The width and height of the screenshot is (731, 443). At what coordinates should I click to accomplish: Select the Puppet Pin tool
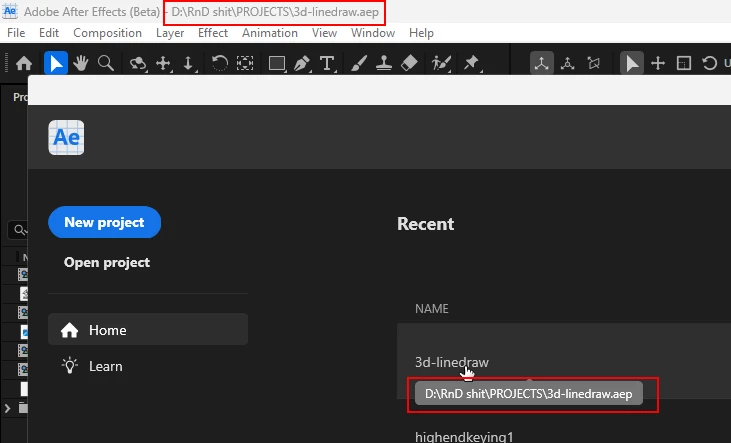471,63
